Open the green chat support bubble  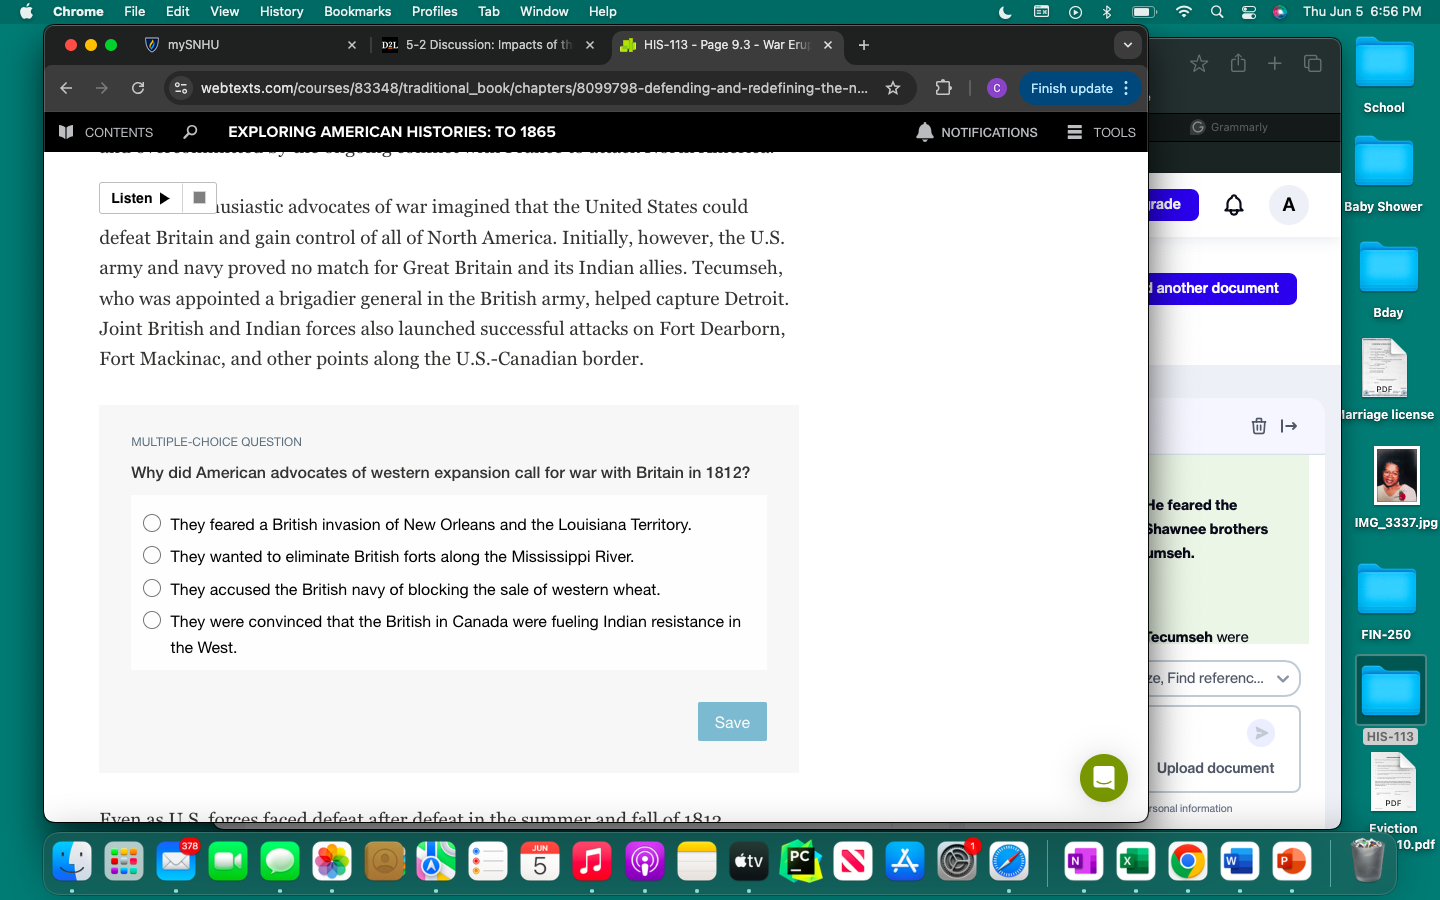click(x=1103, y=778)
